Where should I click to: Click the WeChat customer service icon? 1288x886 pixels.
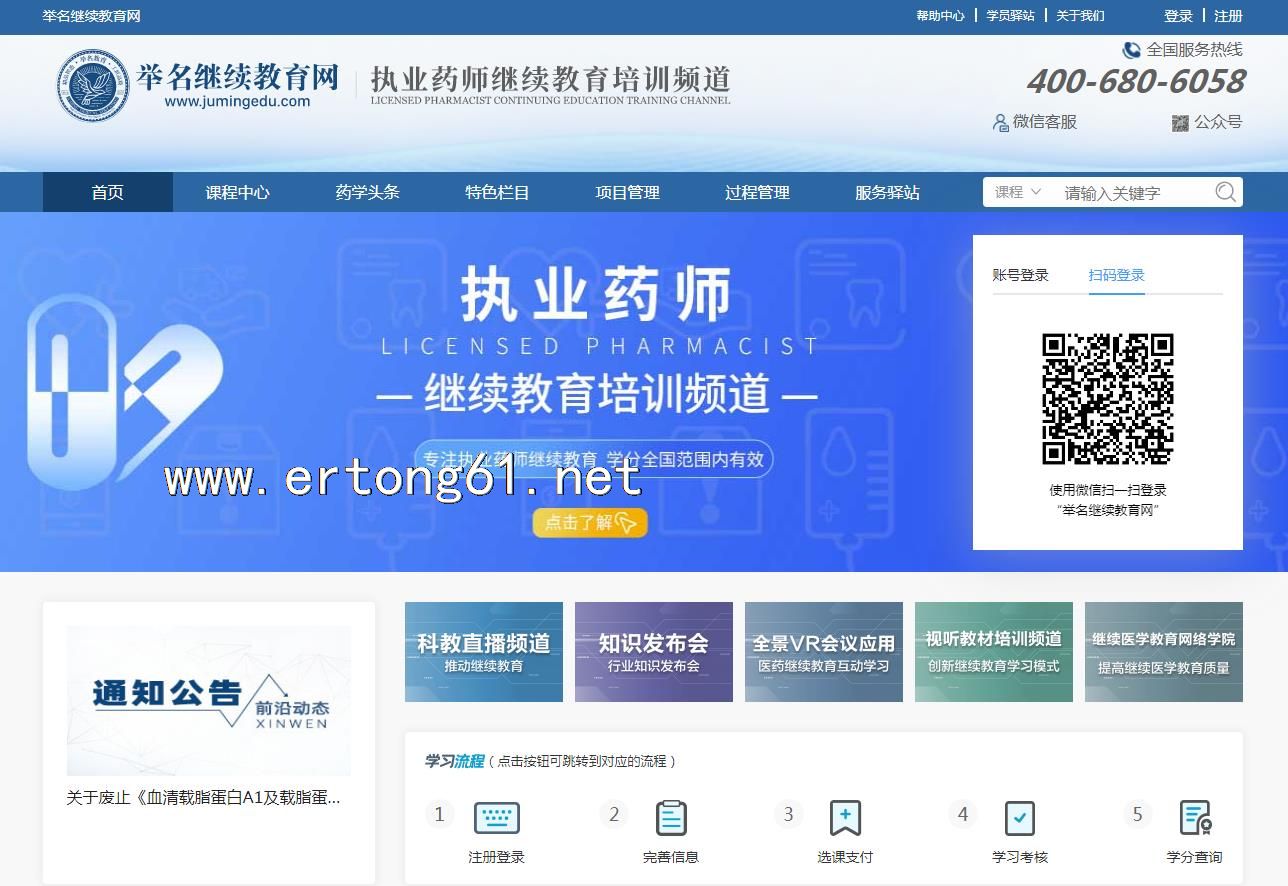pos(1000,122)
